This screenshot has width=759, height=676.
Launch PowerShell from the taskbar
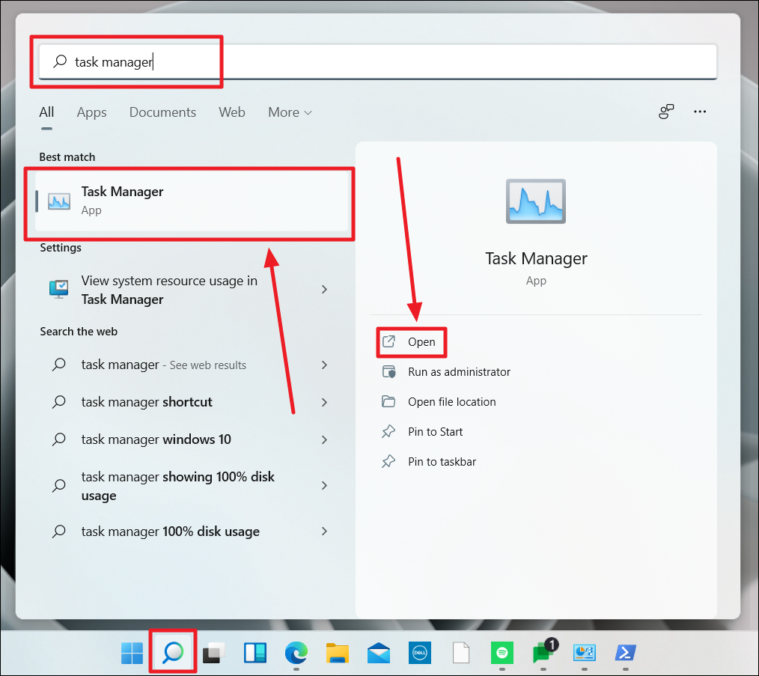click(625, 653)
